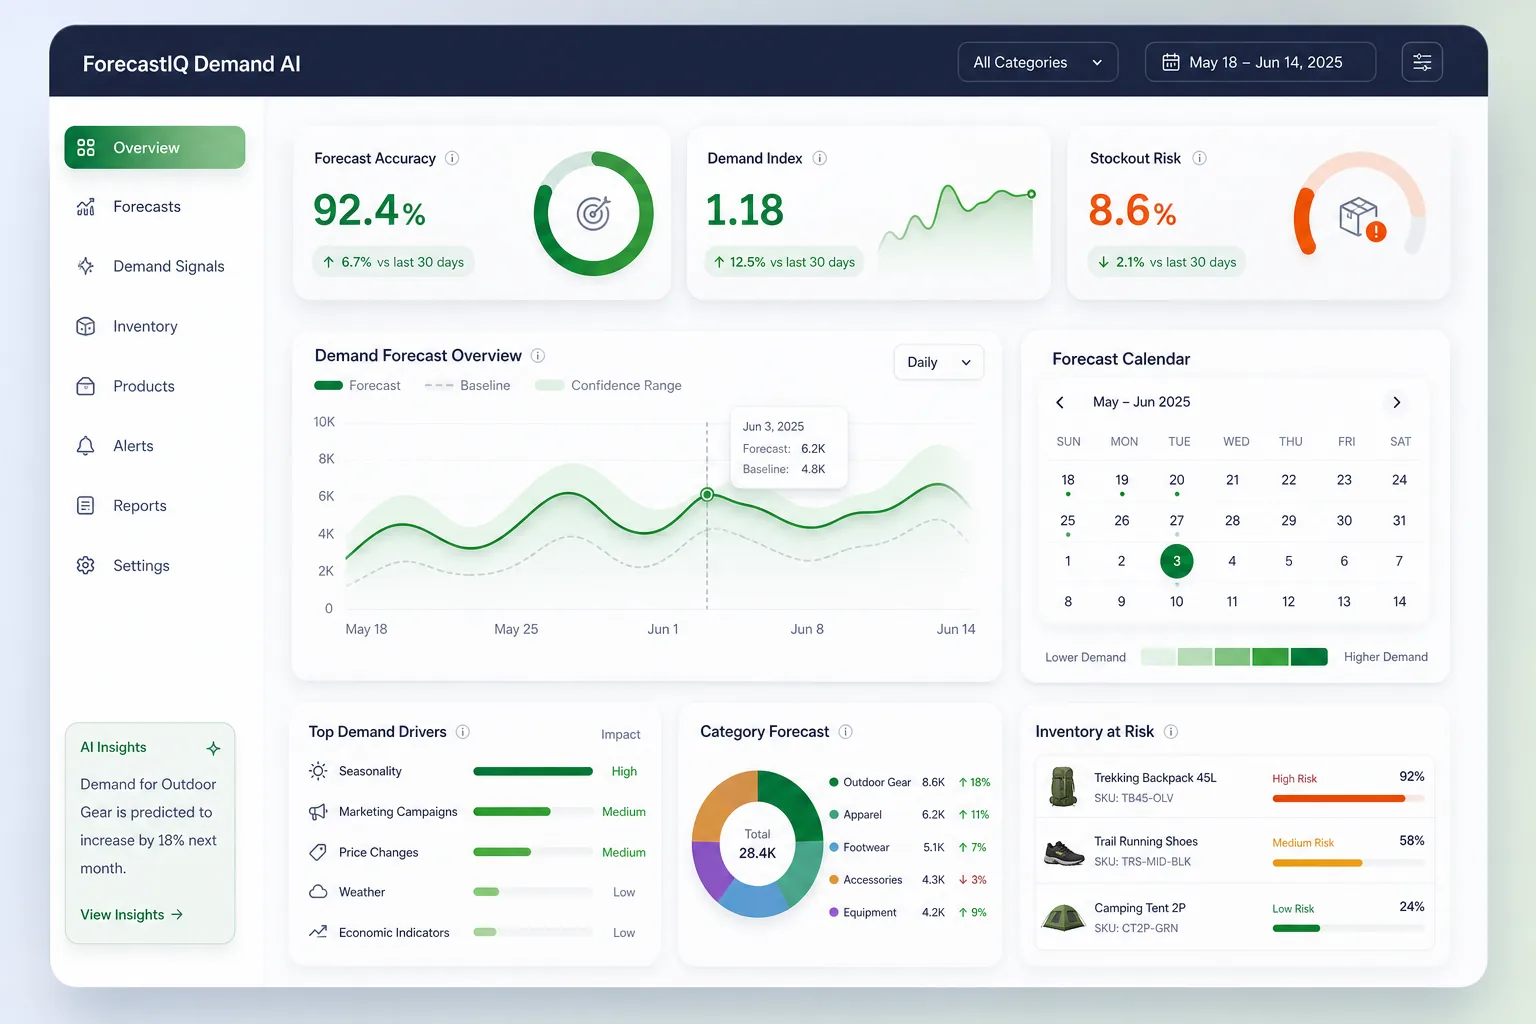Click the Marketing Campaigns megaphone icon
The width and height of the screenshot is (1536, 1024).
[318, 812]
